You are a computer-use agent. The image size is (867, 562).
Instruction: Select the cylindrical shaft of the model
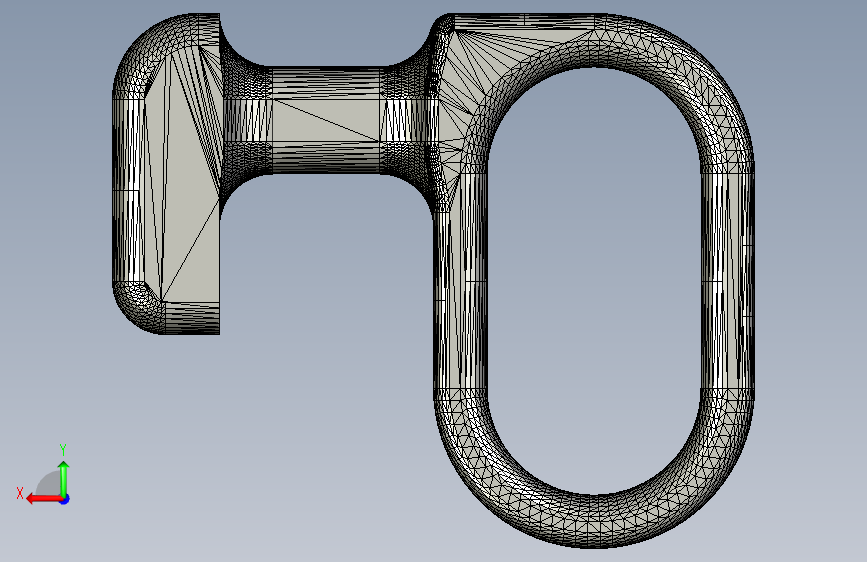[x=326, y=121]
